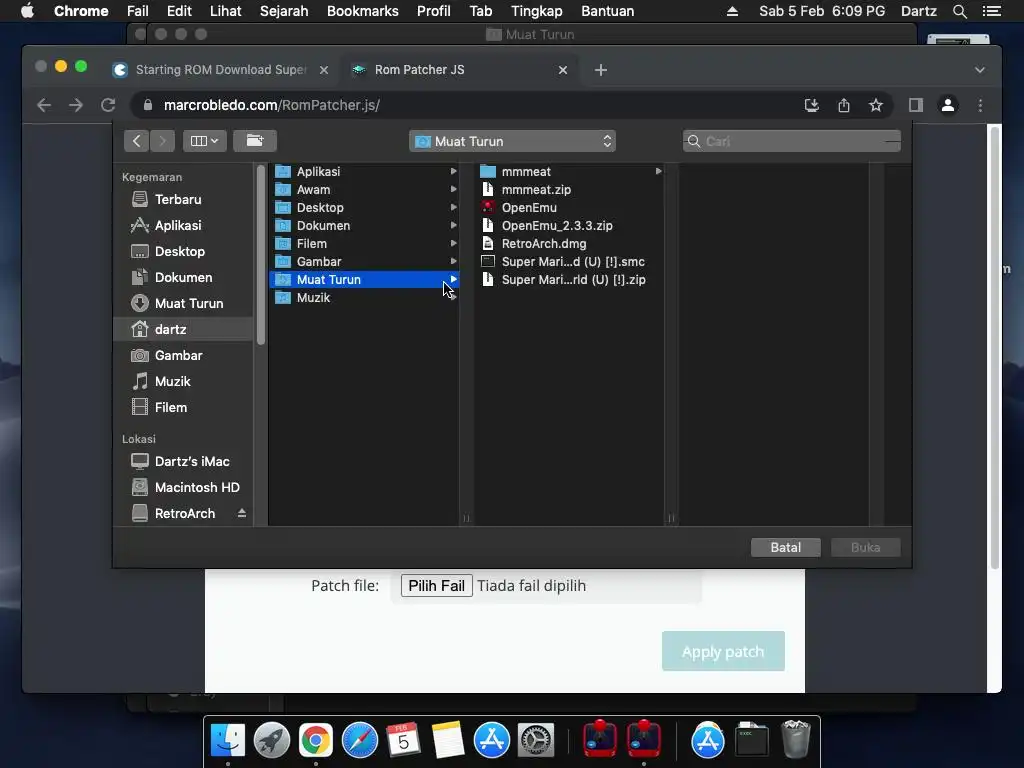Reload the page in Chrome
1024x768 pixels.
pyautogui.click(x=108, y=105)
